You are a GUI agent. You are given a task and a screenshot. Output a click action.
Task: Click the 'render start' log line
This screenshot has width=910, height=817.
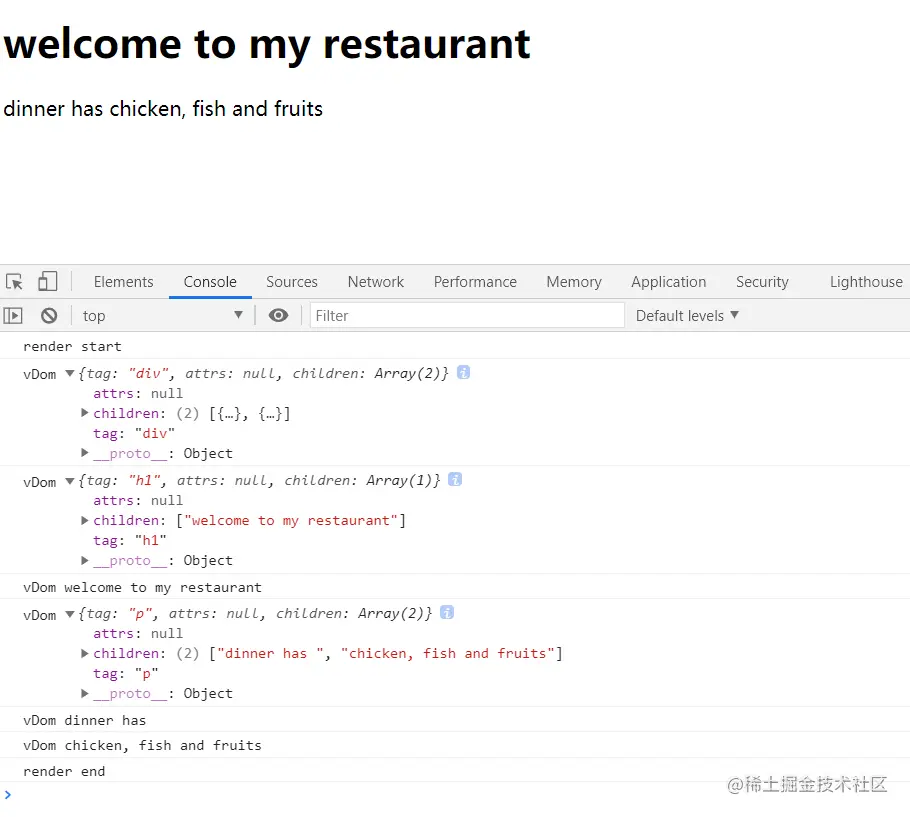click(72, 346)
